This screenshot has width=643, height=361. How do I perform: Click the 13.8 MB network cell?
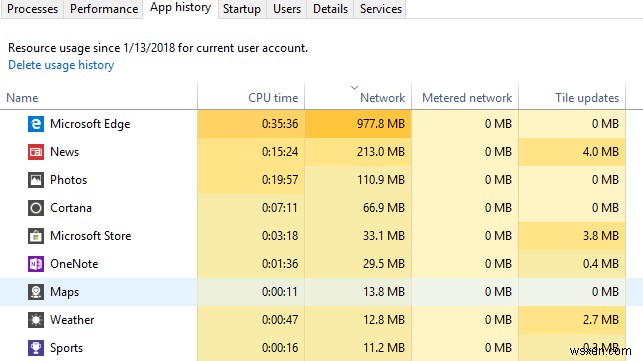click(358, 292)
